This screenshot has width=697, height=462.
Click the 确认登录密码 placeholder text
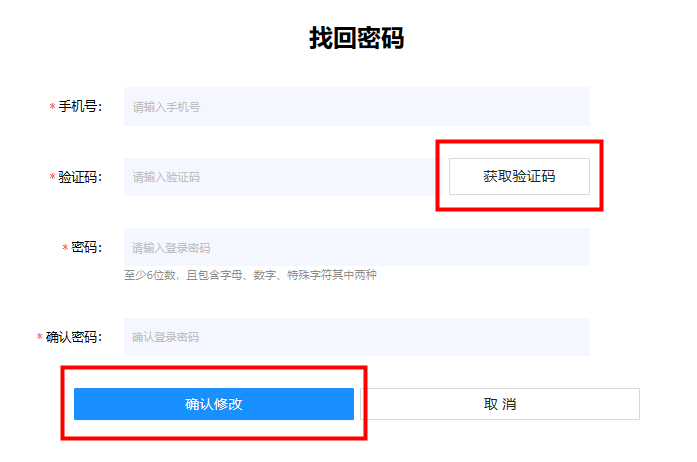(165, 337)
